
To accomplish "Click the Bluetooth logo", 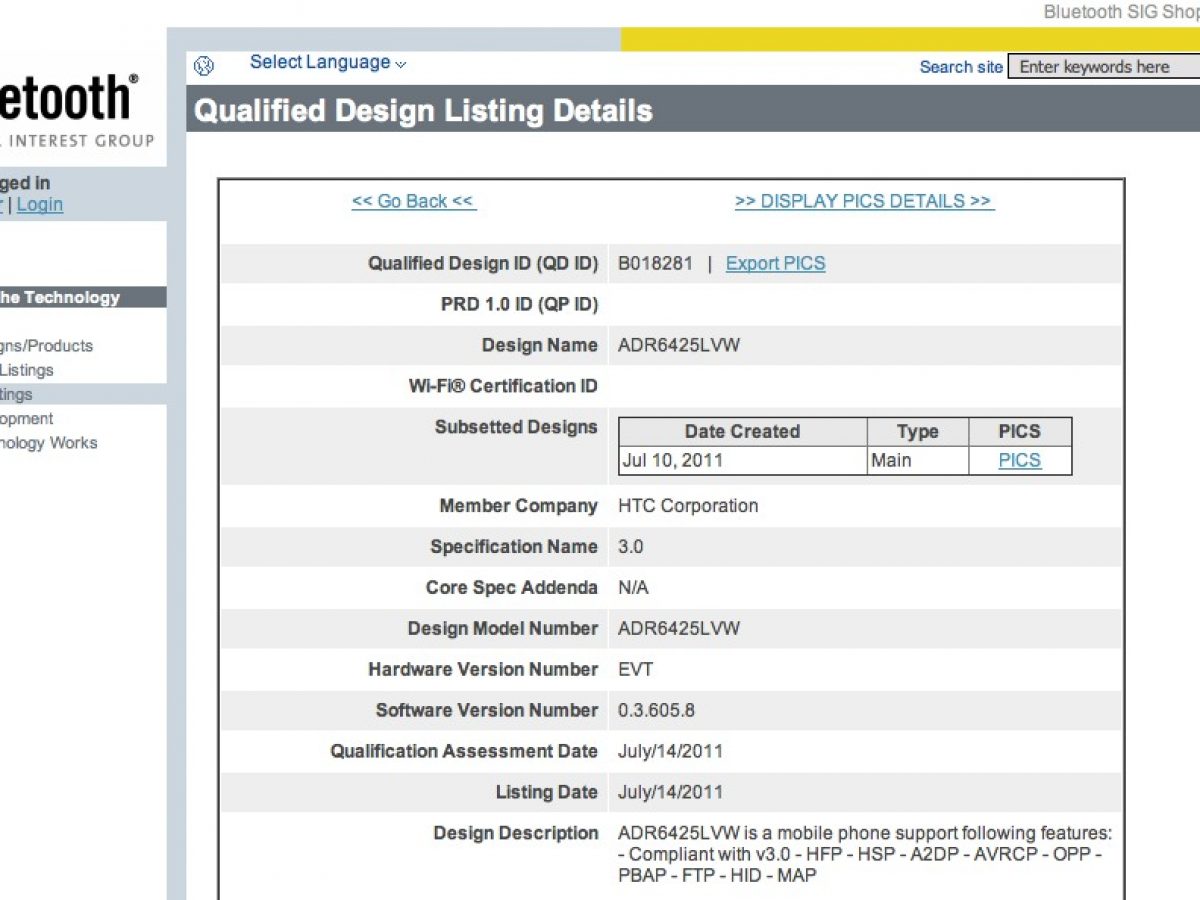I will click(x=65, y=100).
